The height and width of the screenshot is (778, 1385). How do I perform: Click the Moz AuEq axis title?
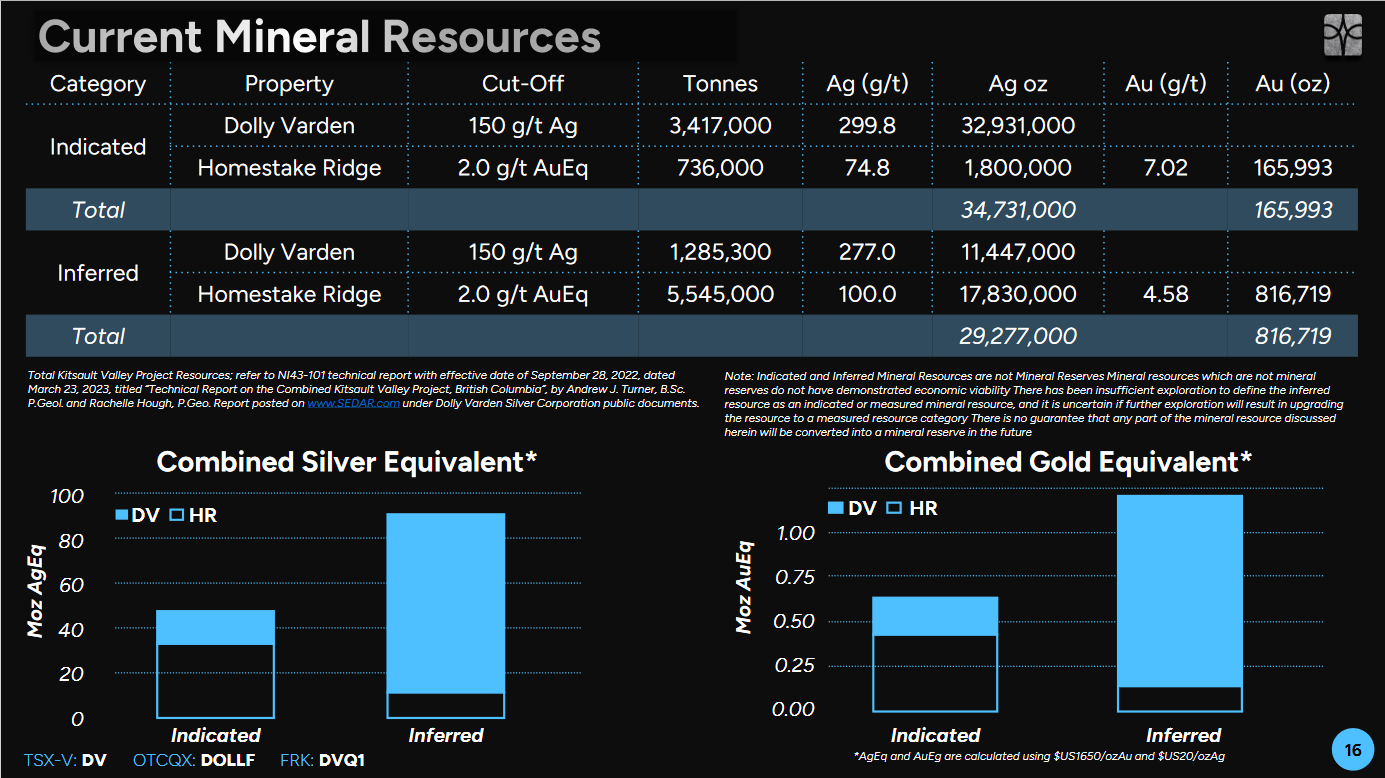744,586
